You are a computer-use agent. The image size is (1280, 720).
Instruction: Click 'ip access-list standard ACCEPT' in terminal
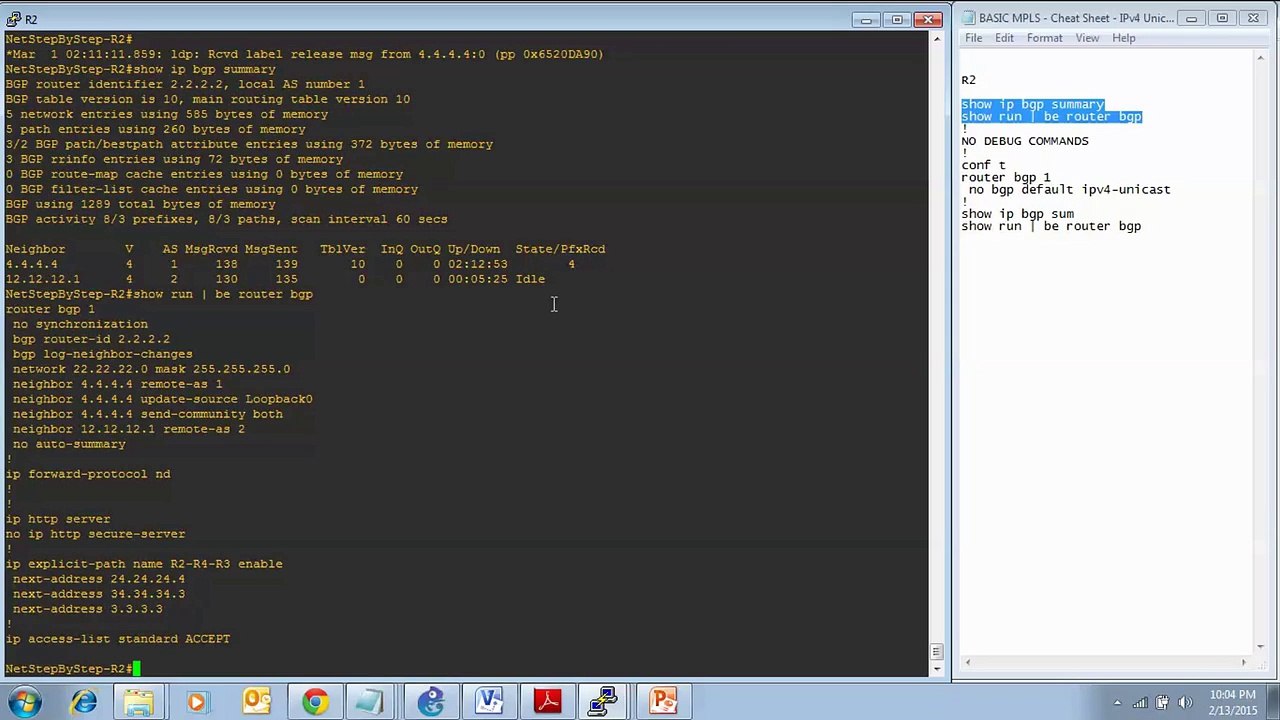pyautogui.click(x=118, y=639)
